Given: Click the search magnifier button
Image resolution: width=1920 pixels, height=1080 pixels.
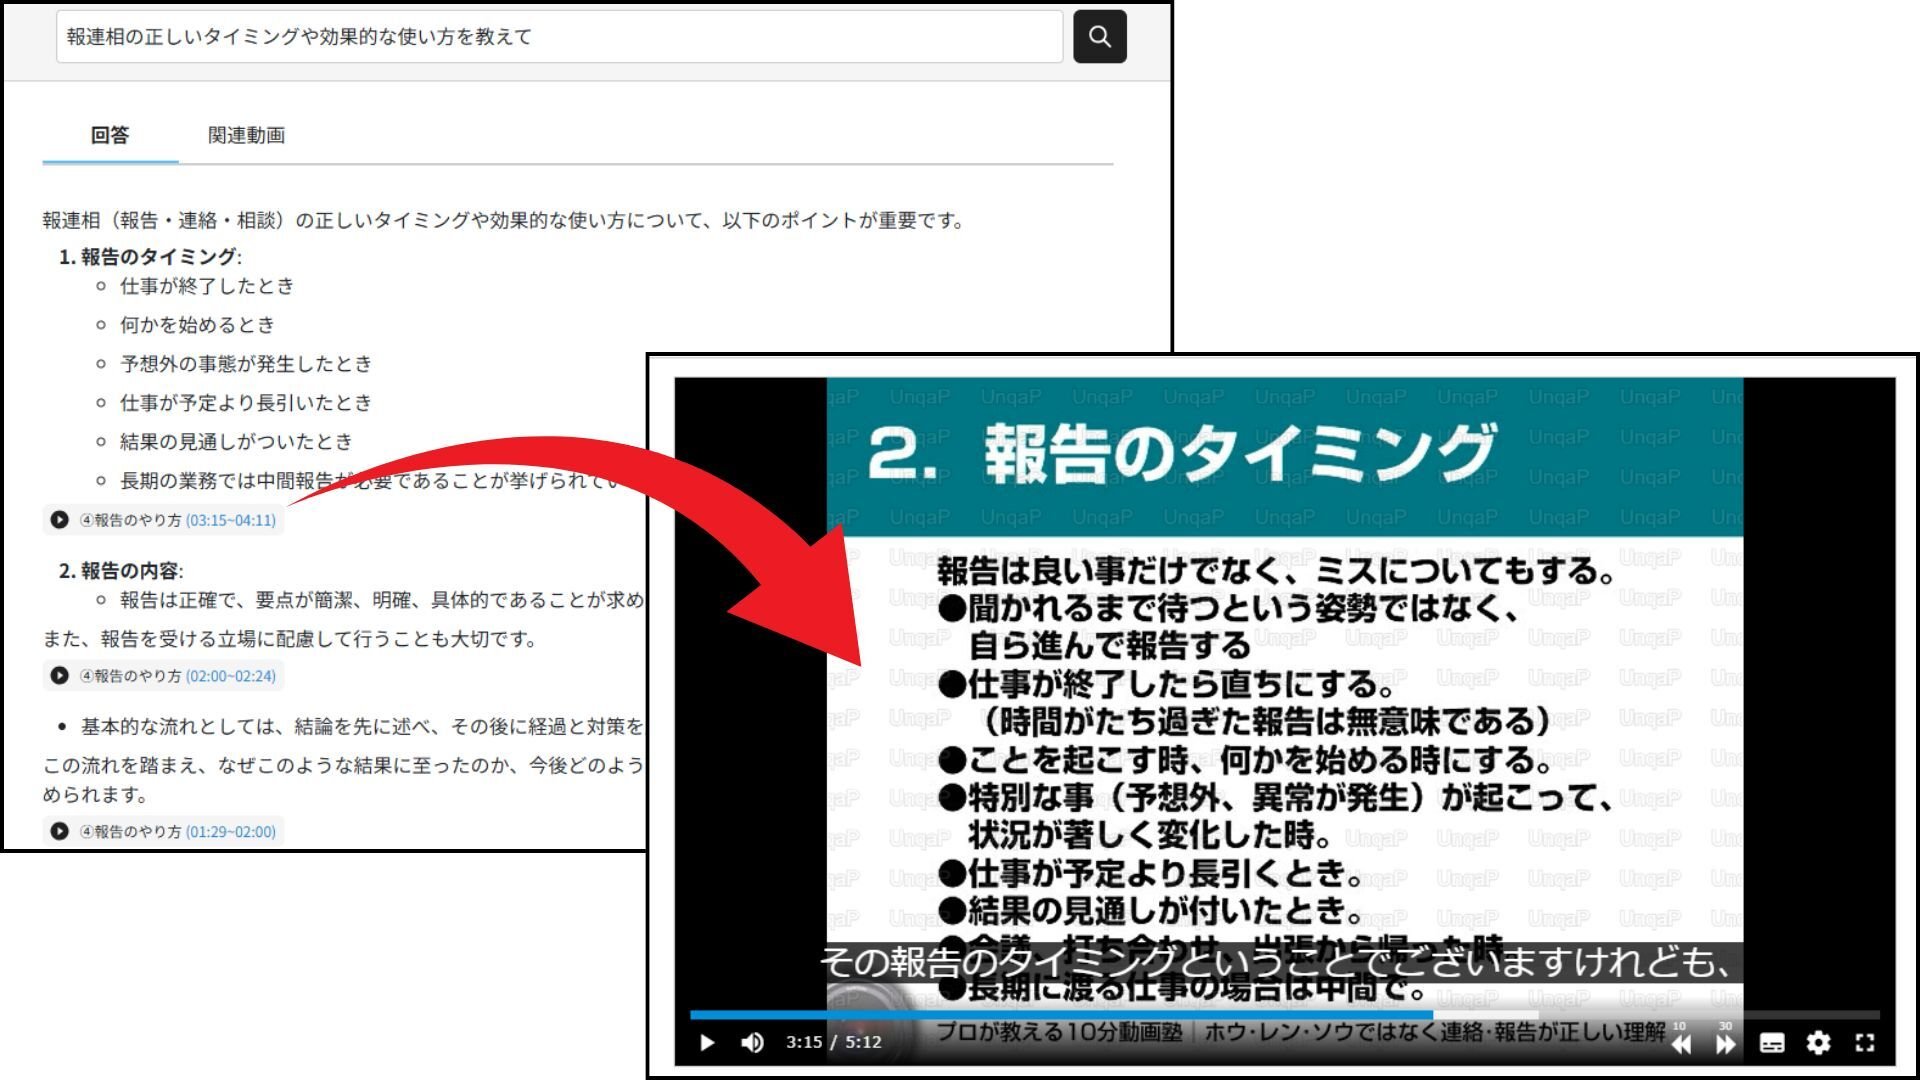Looking at the screenshot, I should click(1099, 37).
